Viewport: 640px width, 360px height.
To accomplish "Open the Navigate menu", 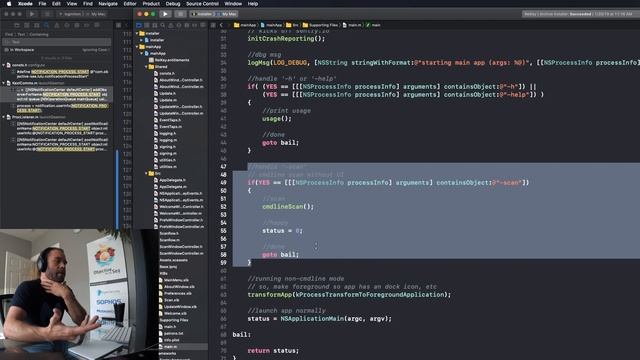I will click(x=108, y=4).
